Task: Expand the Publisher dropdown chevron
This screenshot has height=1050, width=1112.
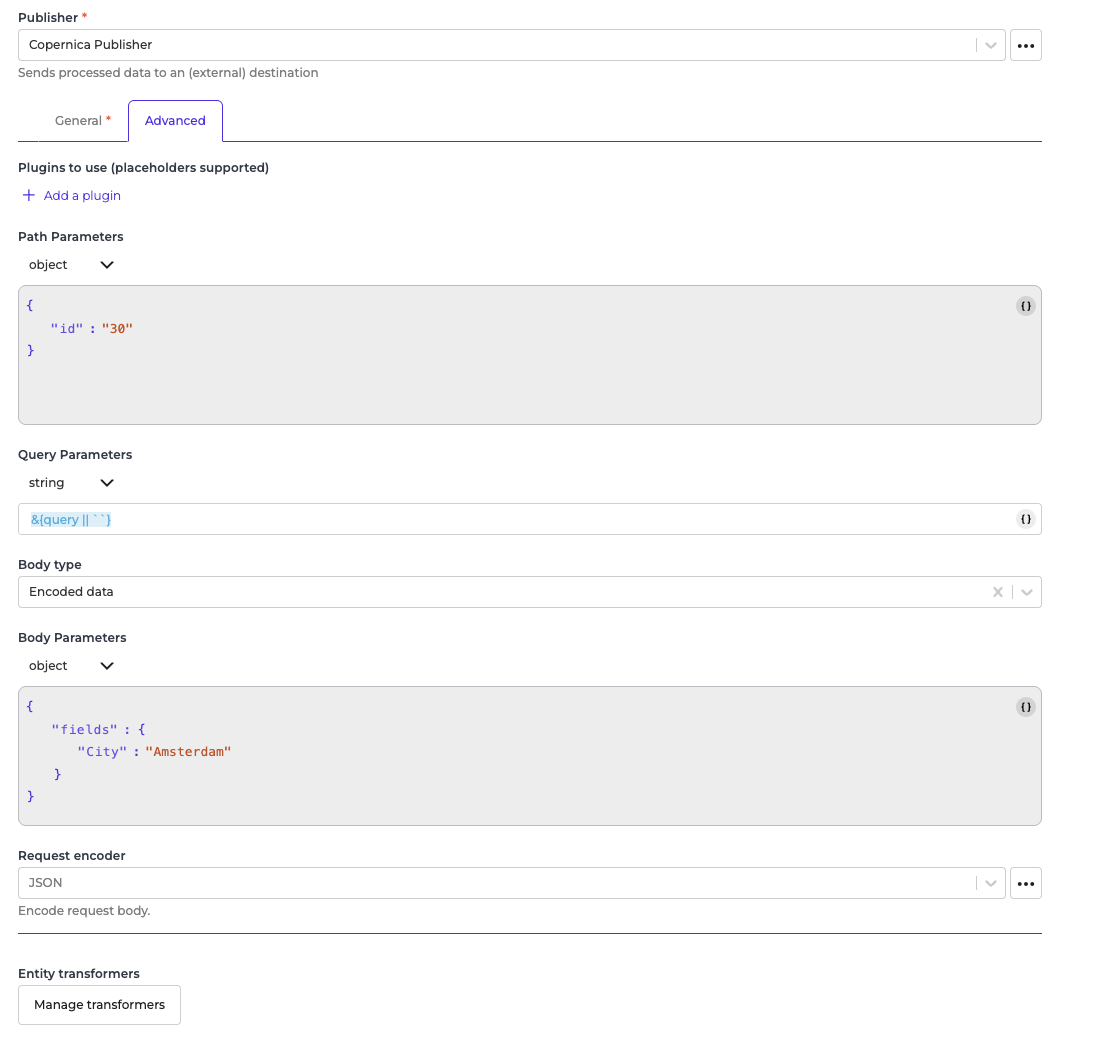Action: tap(990, 45)
